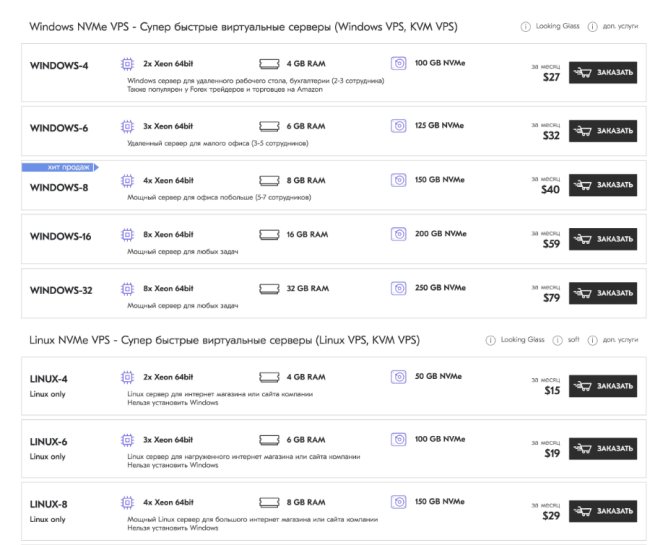Click disk icon in LINUX-6 row
This screenshot has height=545, width=650.
399,439
